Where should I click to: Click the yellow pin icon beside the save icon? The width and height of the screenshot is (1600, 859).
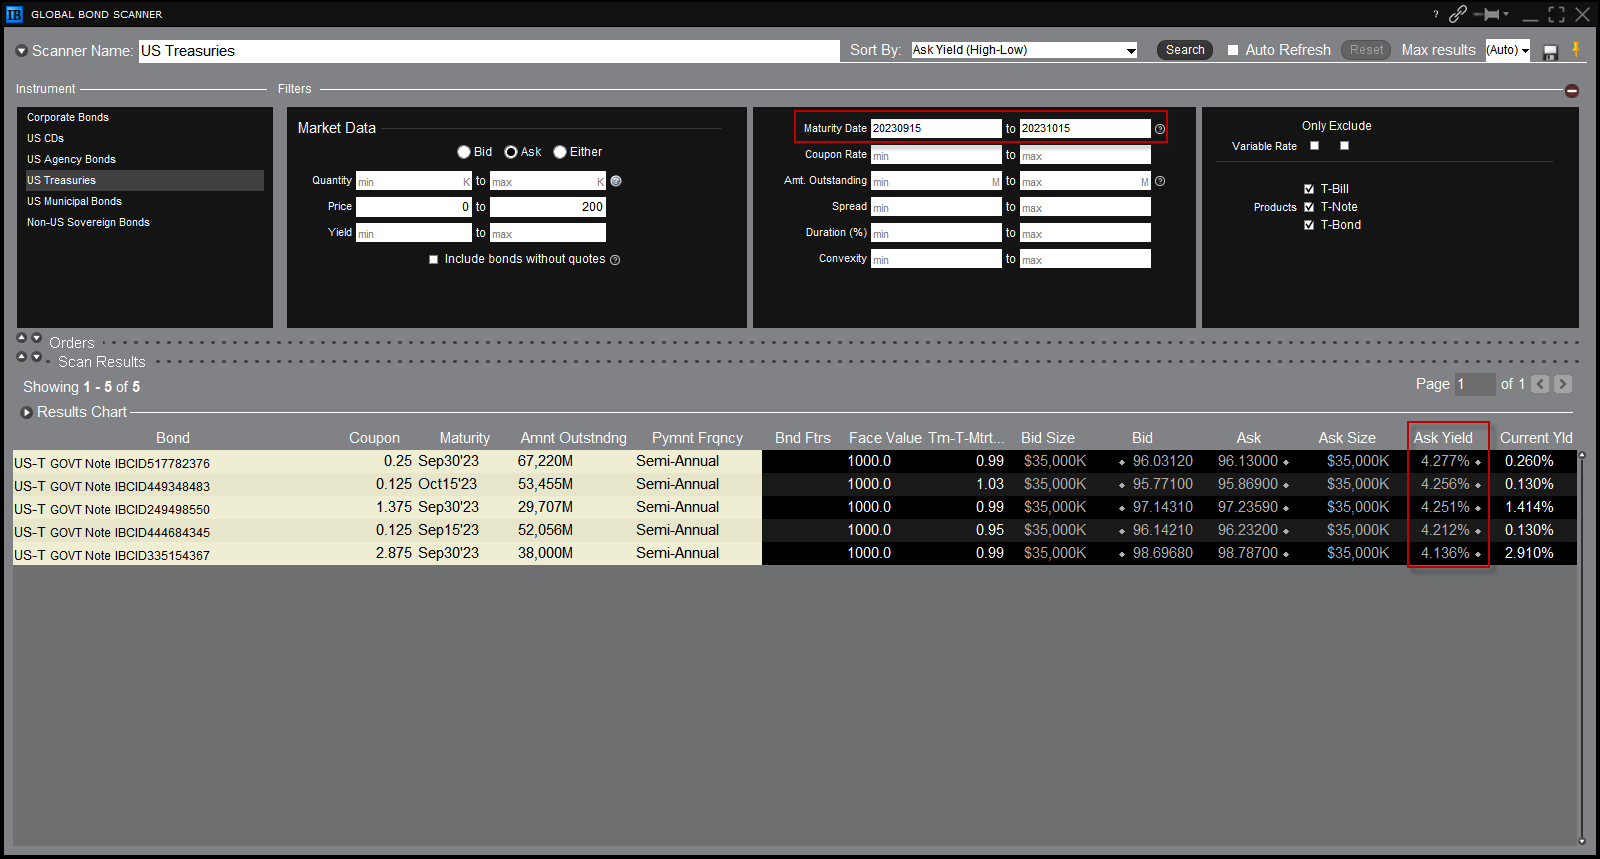click(x=1576, y=49)
